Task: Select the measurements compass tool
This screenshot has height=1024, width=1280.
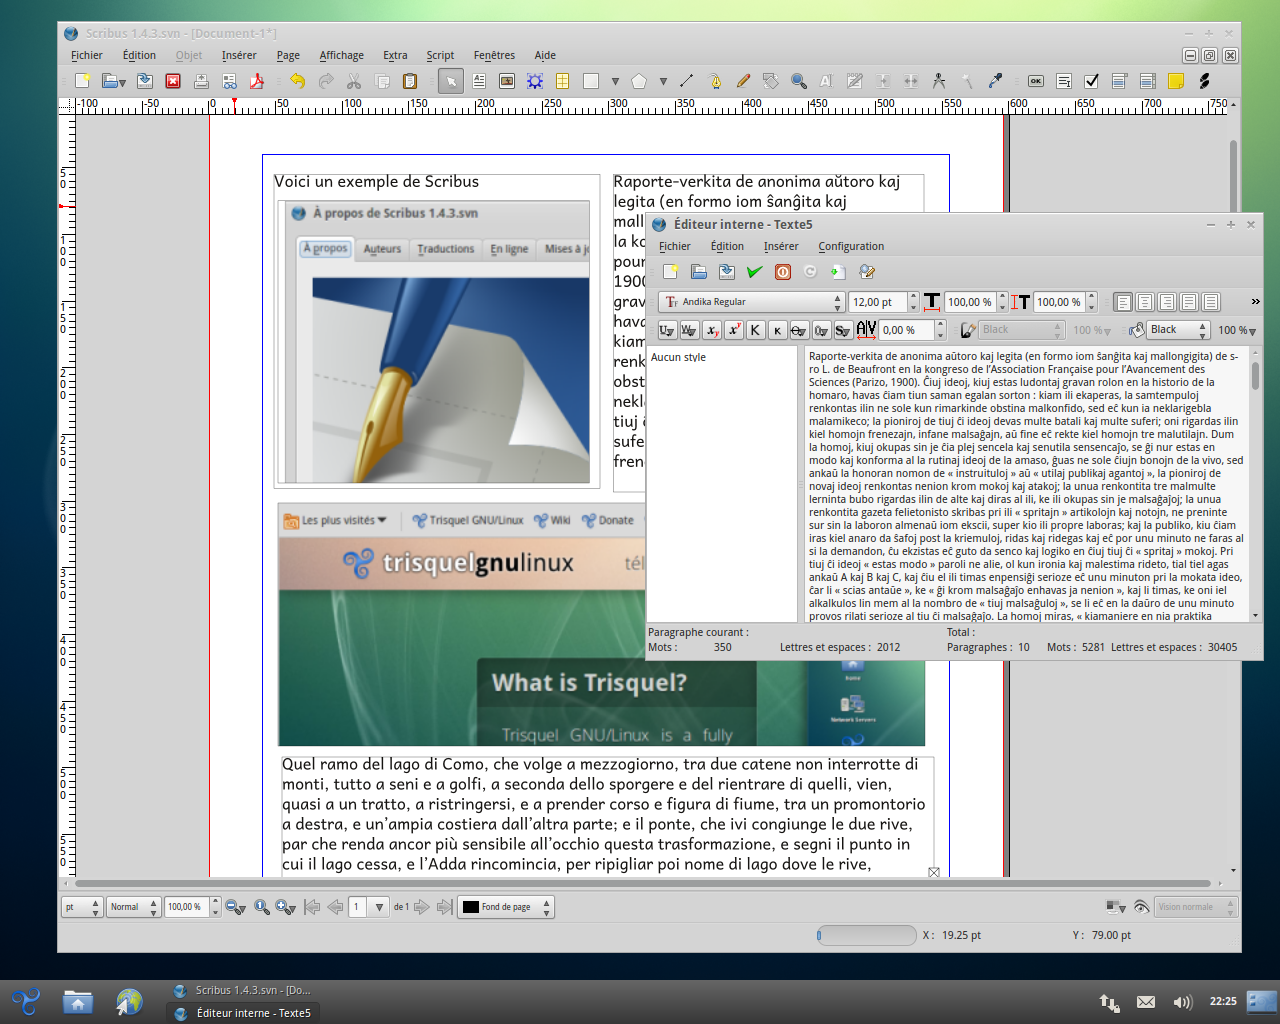Action: pos(939,81)
